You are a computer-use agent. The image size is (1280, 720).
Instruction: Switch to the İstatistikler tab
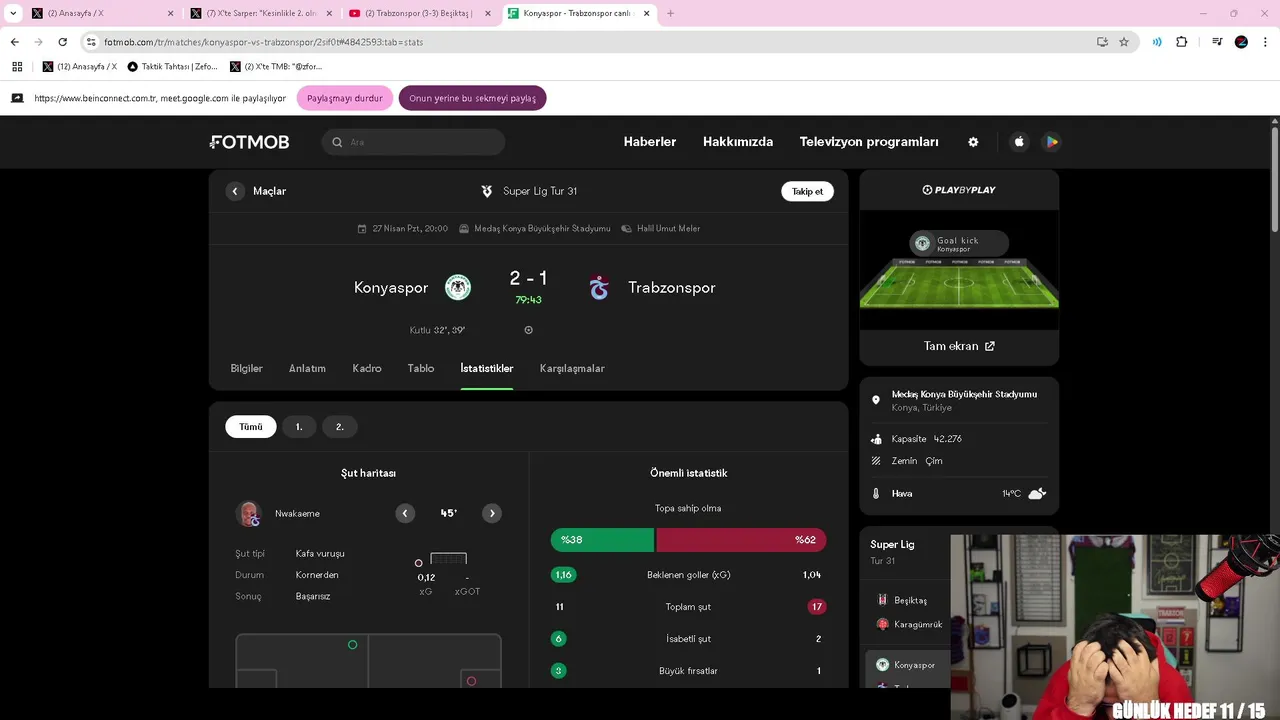487,368
